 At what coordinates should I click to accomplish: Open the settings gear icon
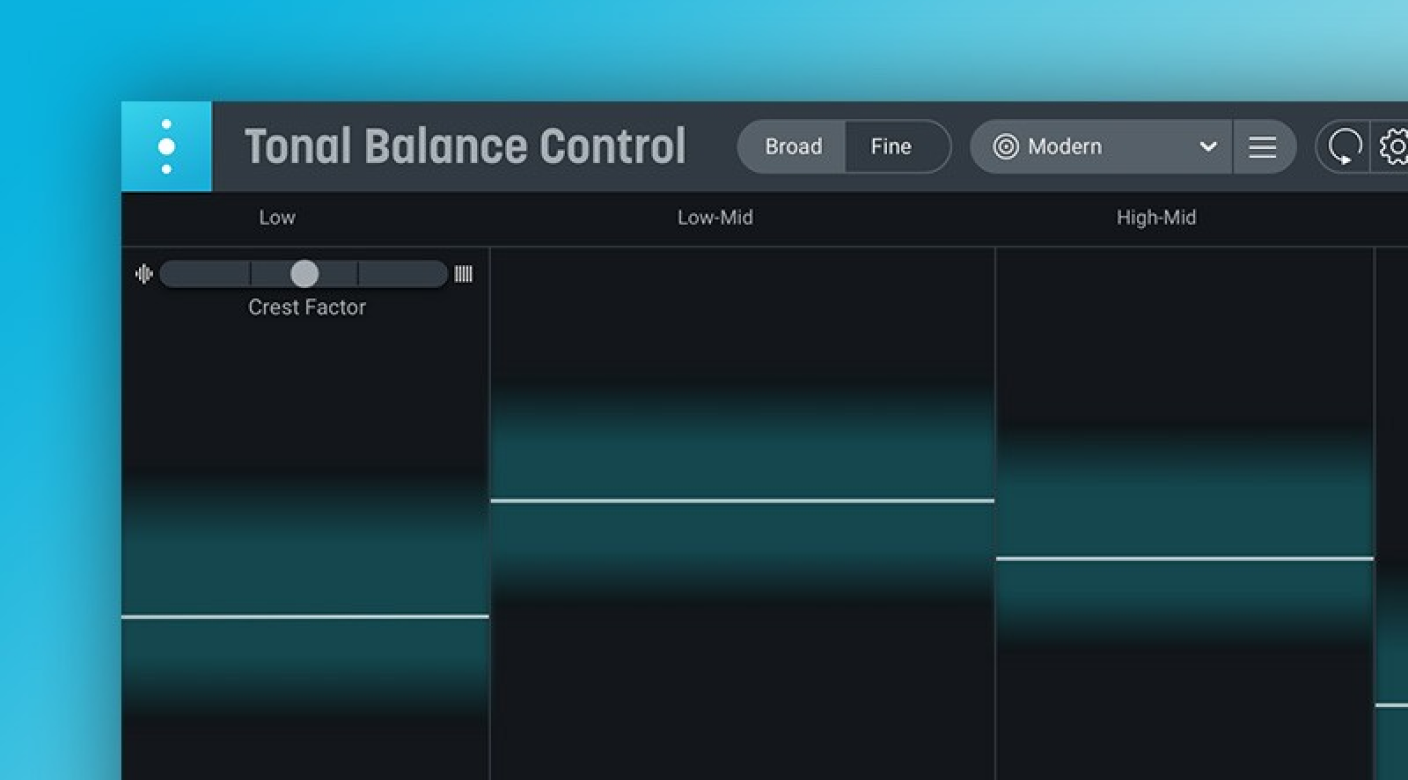[1394, 147]
